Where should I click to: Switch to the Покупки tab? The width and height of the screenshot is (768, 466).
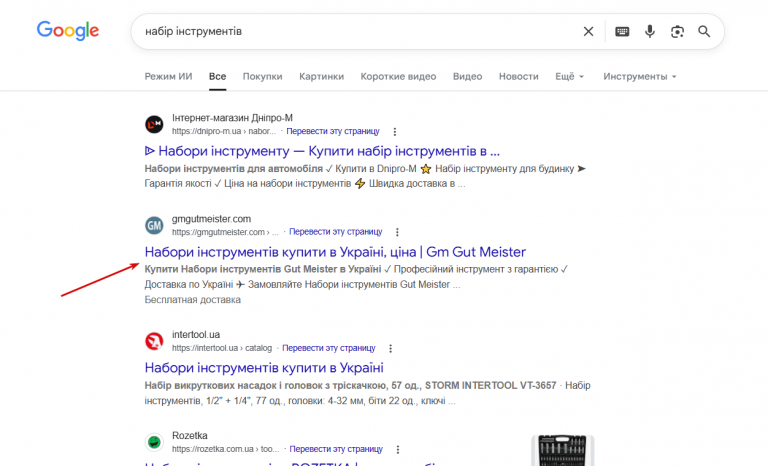[262, 76]
